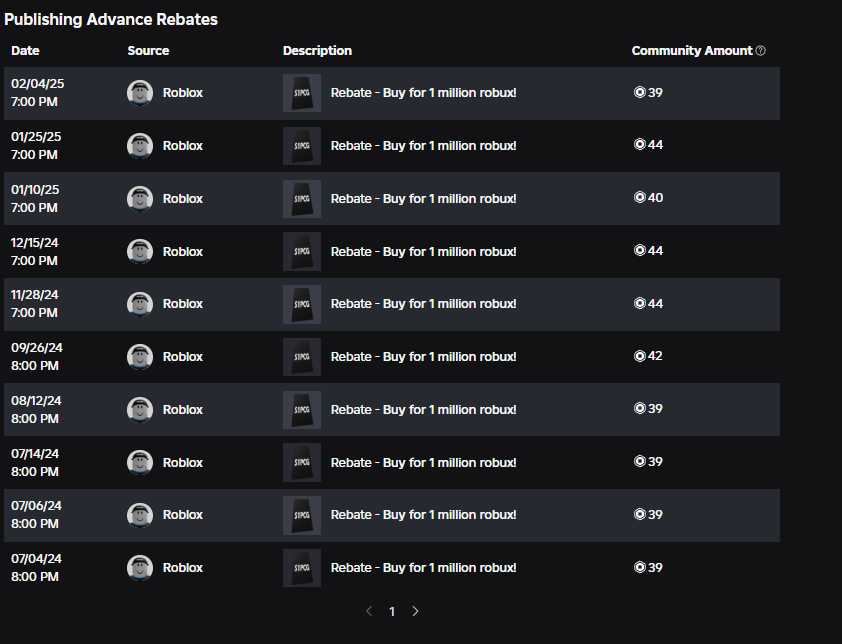
Task: Click the date 02/04/25 7:00 PM
Action: click(38, 92)
